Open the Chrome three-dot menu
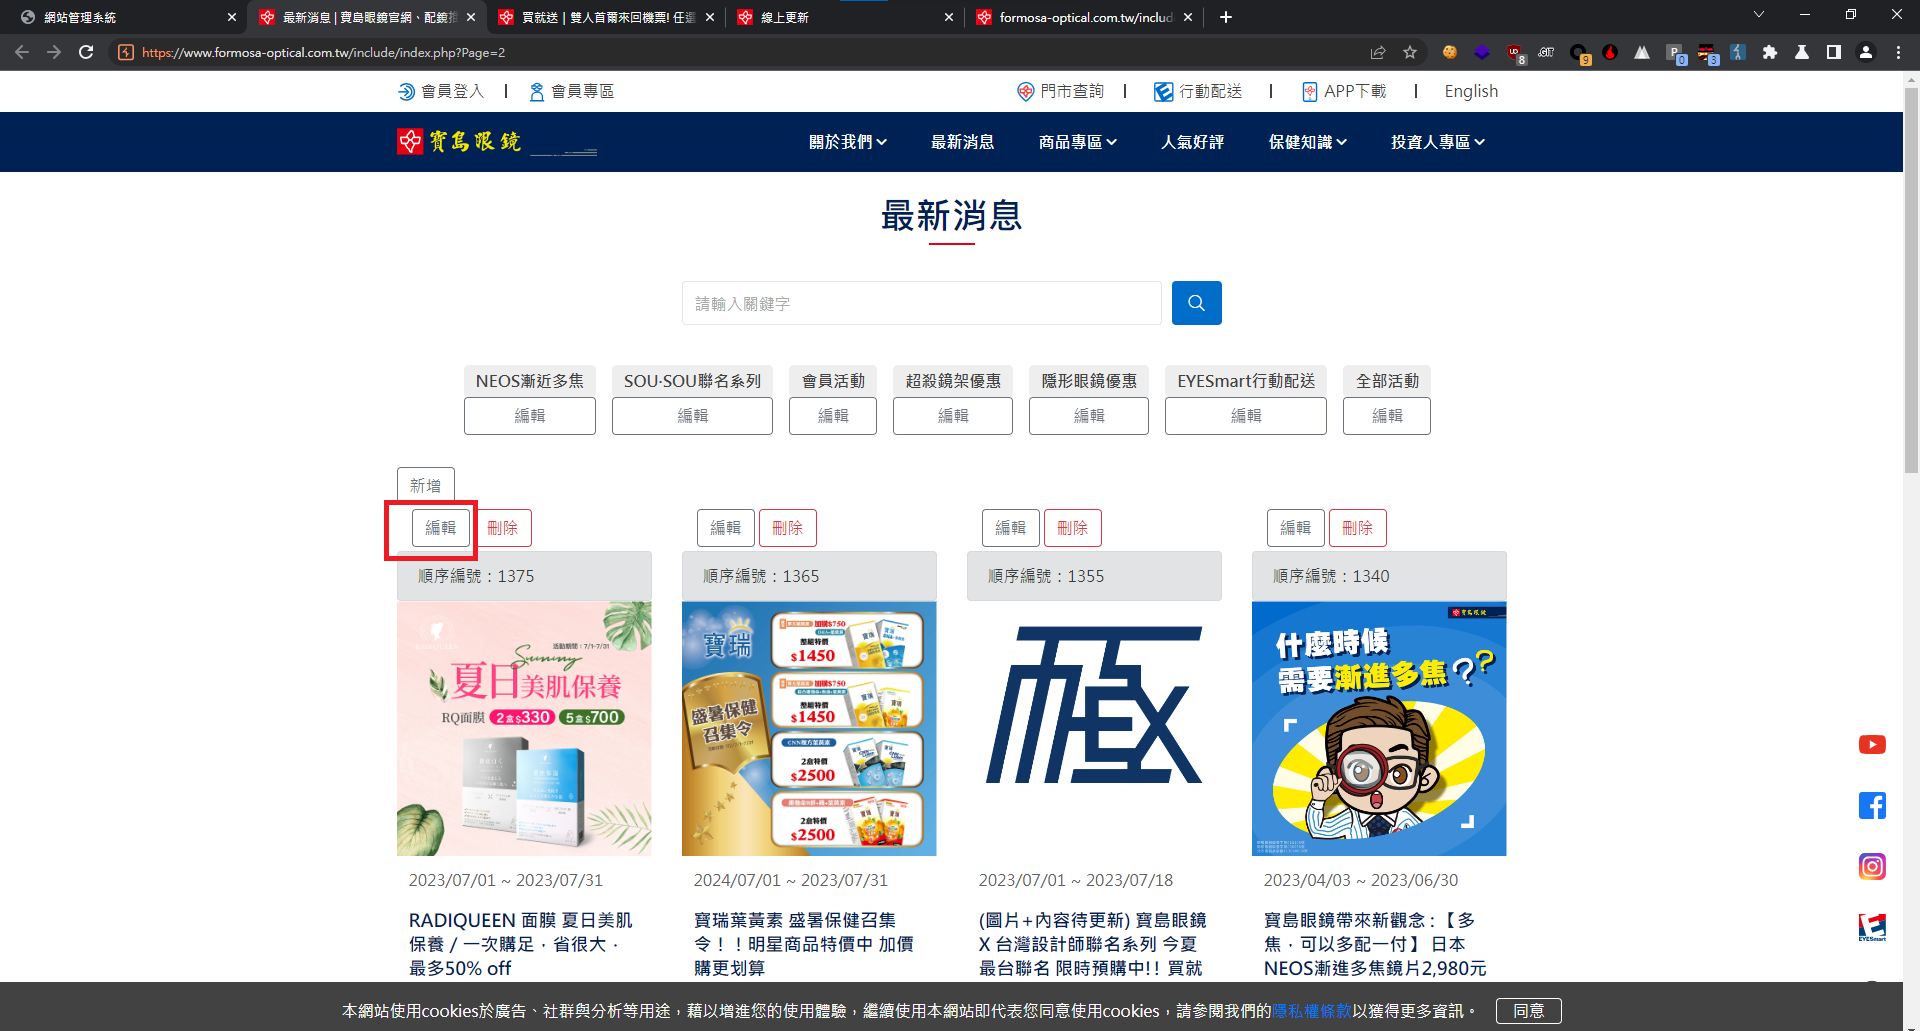1920x1031 pixels. (1898, 52)
